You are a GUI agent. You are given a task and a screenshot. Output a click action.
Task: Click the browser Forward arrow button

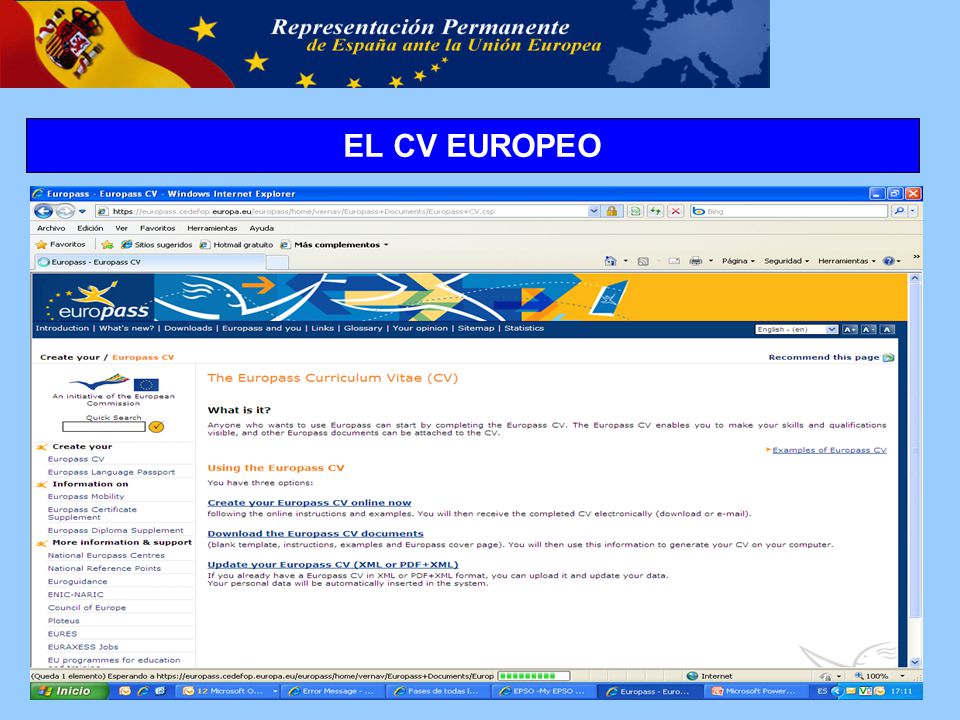point(65,211)
